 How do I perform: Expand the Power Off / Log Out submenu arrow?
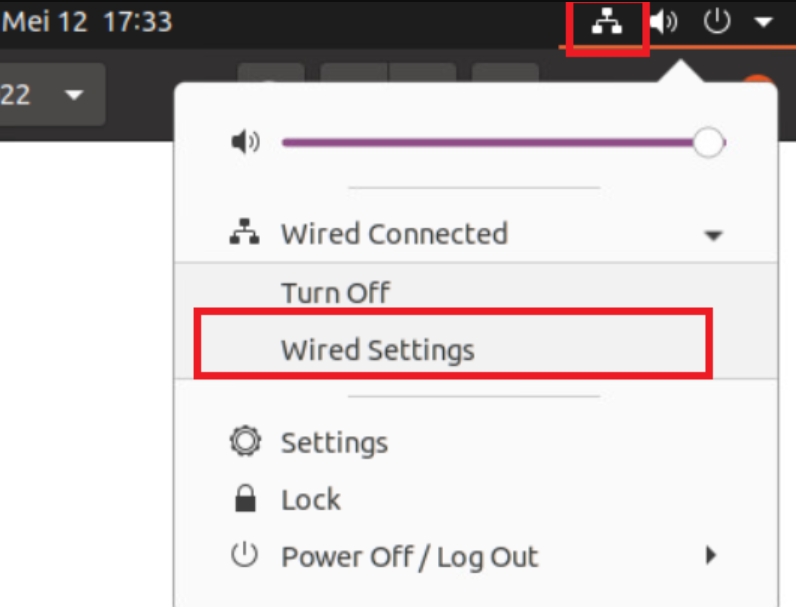711,555
